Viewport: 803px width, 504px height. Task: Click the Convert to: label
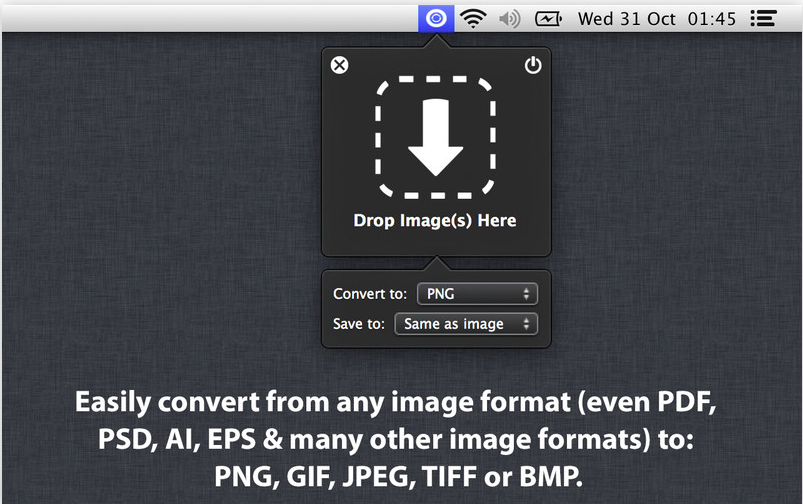click(x=370, y=294)
